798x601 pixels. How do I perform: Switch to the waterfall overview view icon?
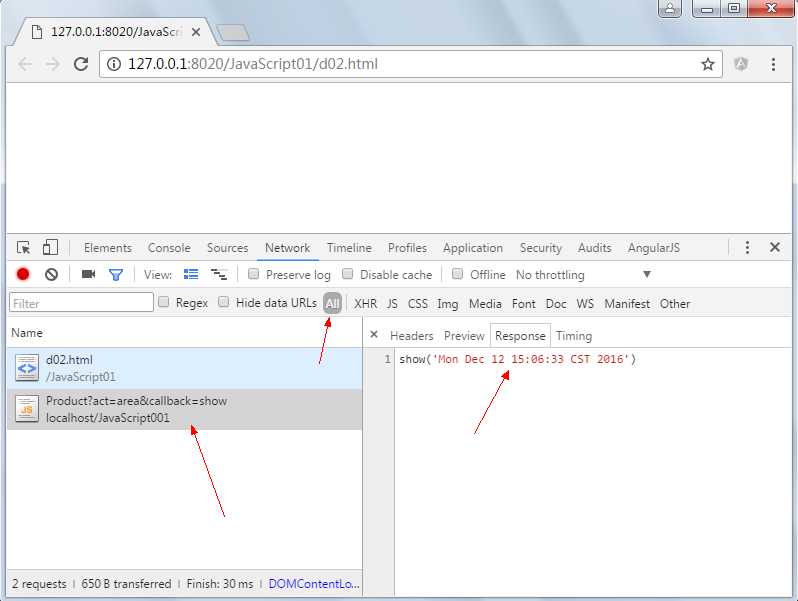[x=219, y=274]
